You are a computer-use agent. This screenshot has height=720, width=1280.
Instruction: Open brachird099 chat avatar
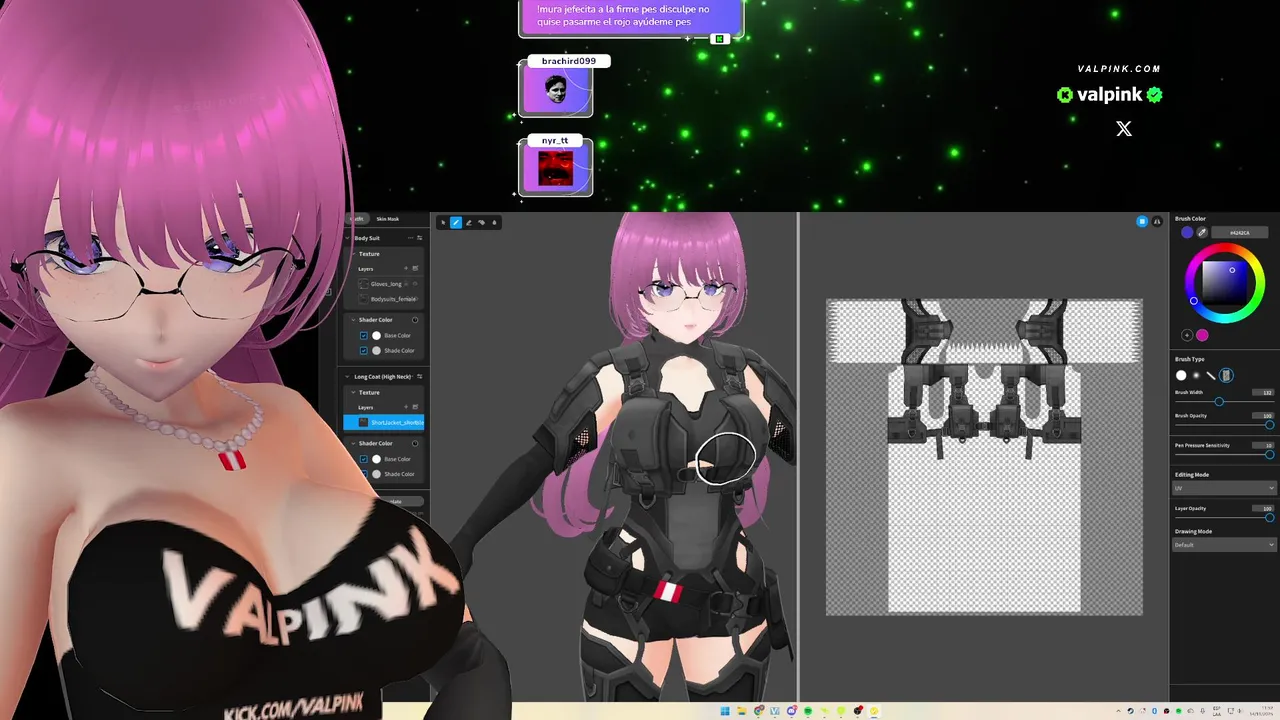click(x=556, y=91)
